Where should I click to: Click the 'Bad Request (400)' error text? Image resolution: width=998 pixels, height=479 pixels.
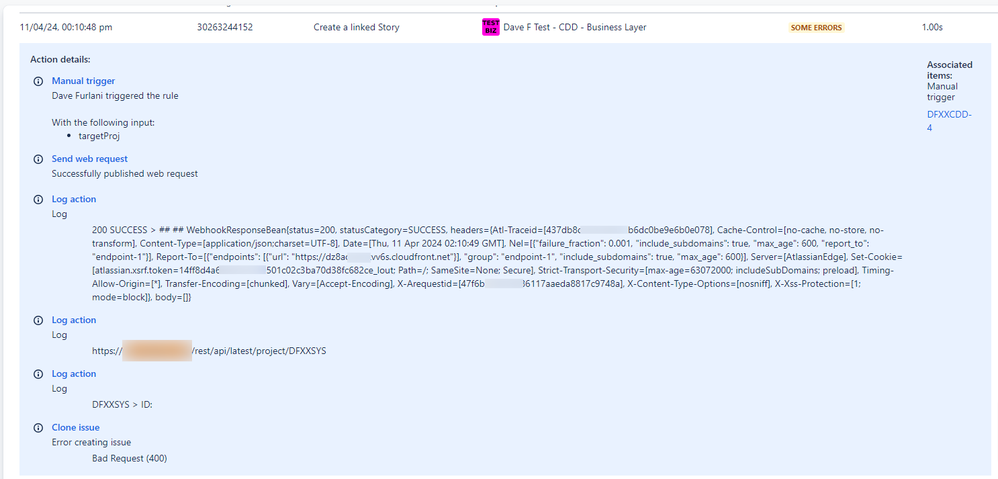(x=130, y=458)
